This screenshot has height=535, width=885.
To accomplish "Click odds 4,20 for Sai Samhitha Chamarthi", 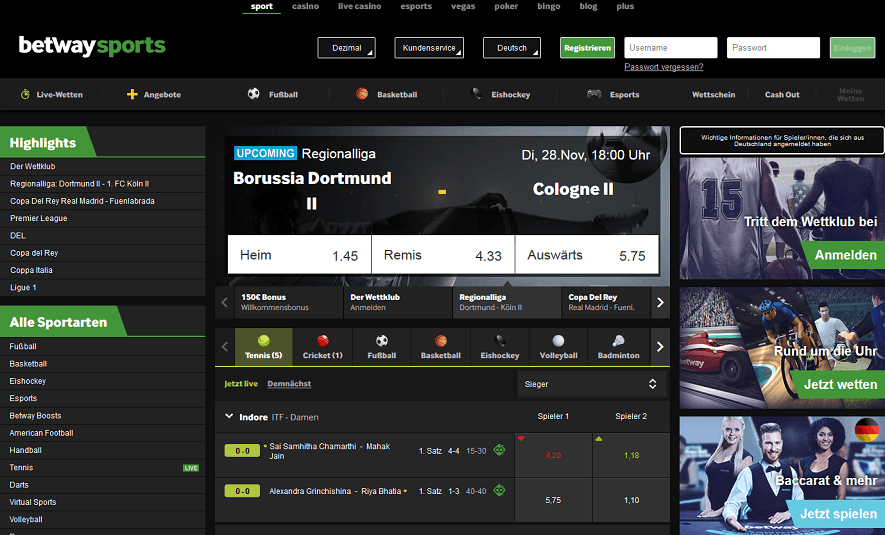I will click(553, 455).
